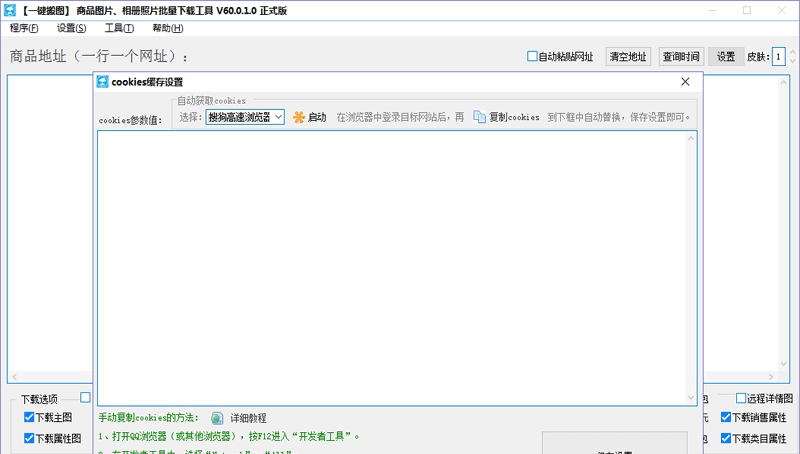Increase the 皮肤 skin number with up arrow
The height and width of the screenshot is (454, 800).
[792, 52]
